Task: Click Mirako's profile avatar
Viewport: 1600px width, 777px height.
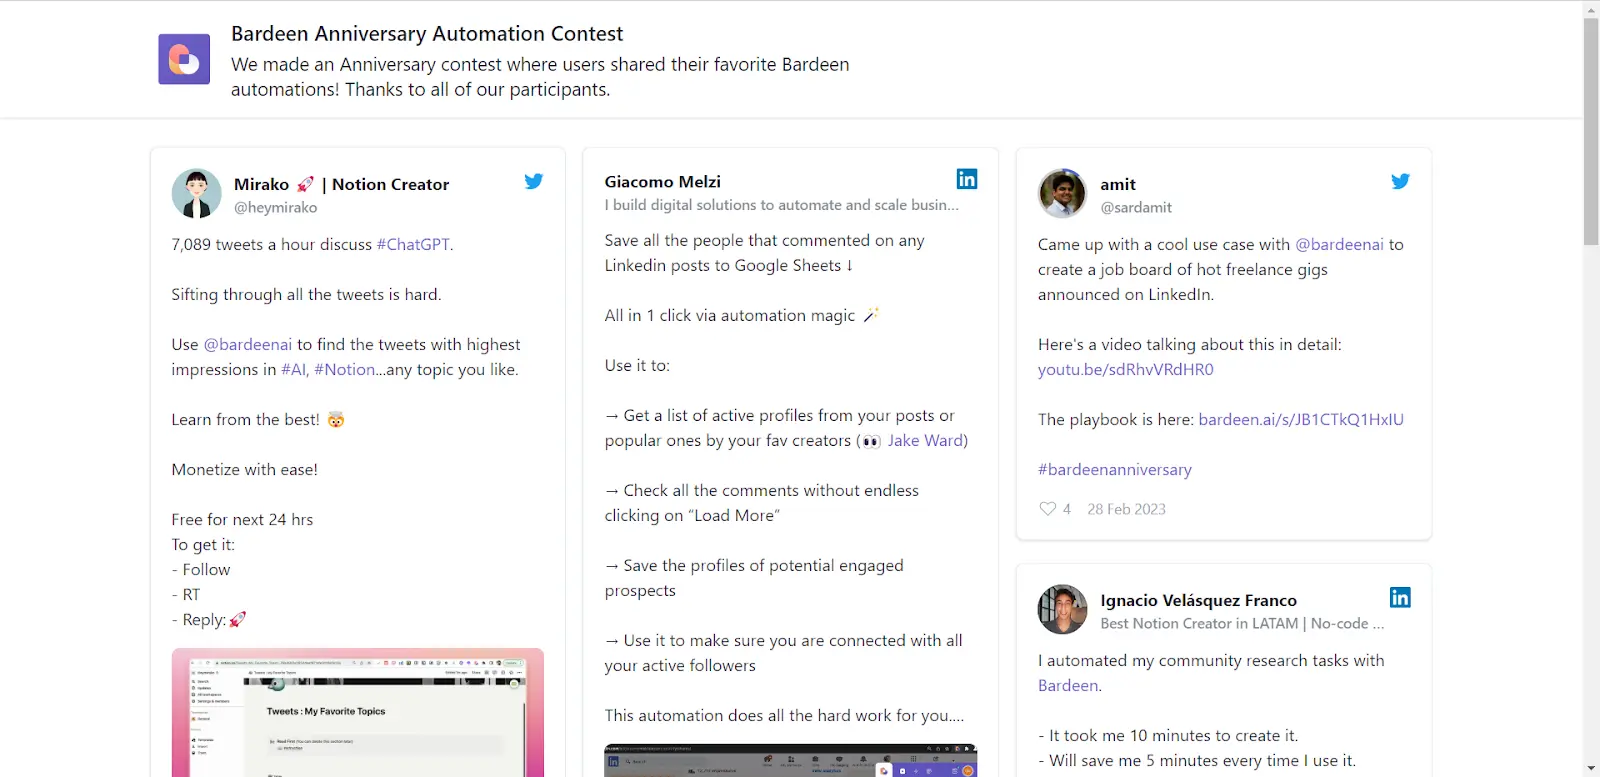Action: tap(197, 193)
